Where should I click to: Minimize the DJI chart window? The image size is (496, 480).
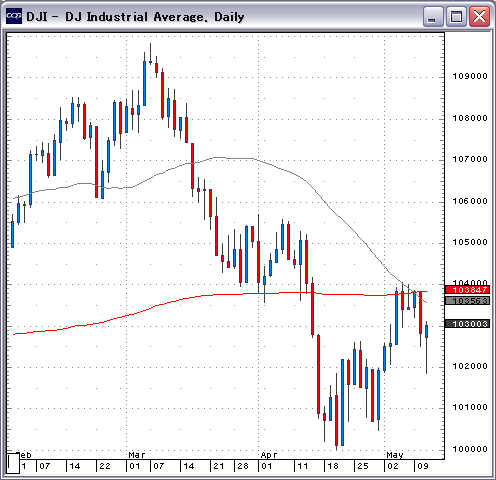(x=433, y=16)
